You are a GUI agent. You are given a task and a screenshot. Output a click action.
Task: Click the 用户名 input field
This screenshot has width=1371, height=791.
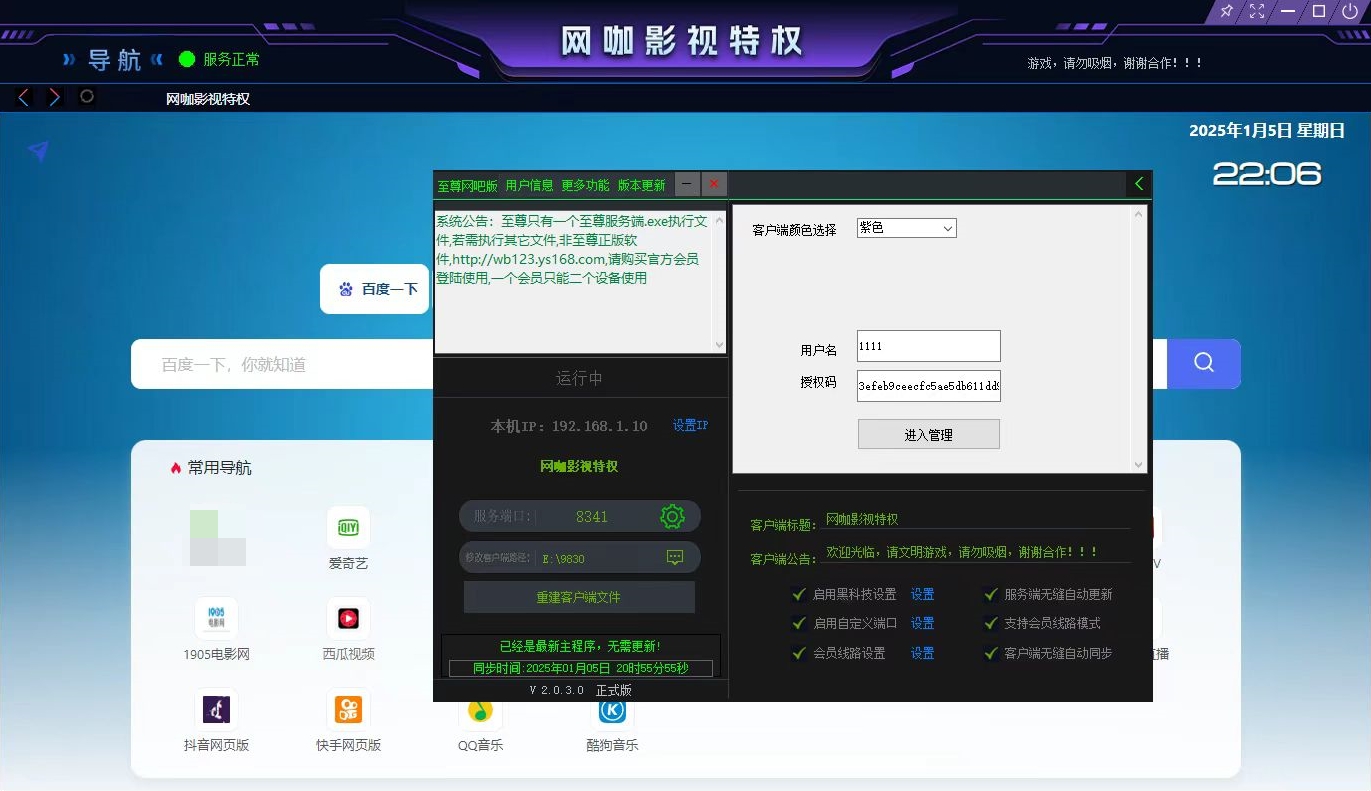[x=928, y=346]
